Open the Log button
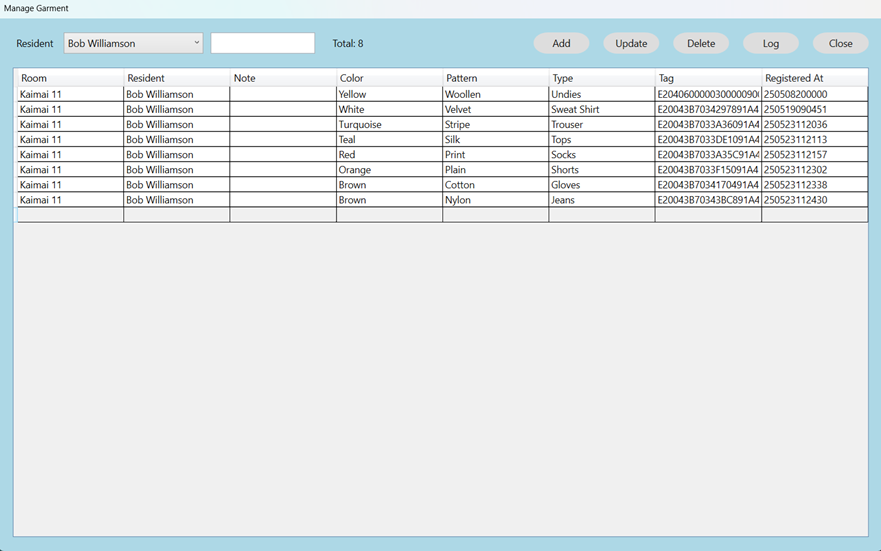Viewport: 881px width, 551px height. (770, 44)
